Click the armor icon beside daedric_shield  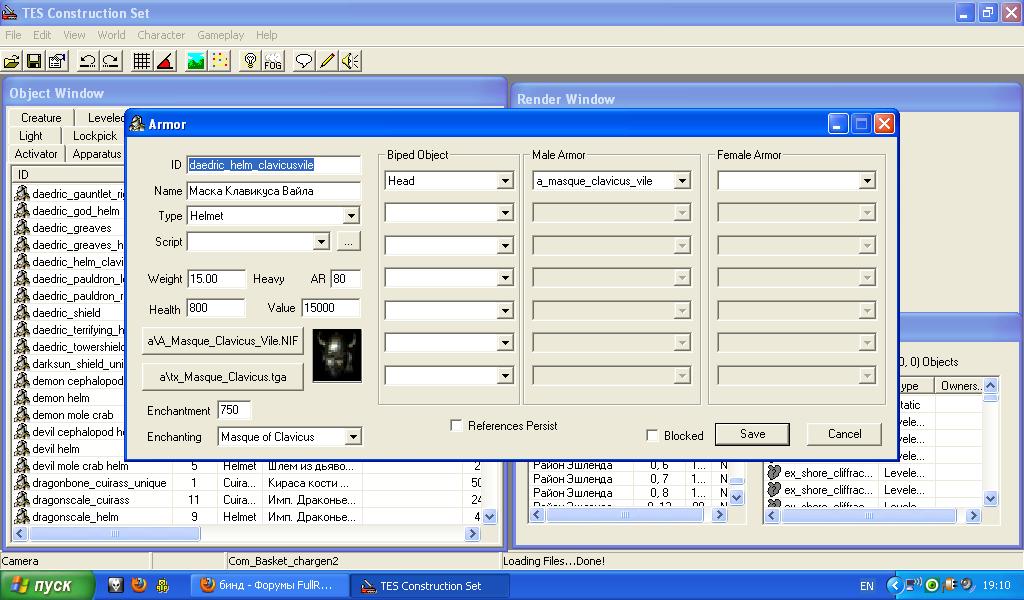22,312
